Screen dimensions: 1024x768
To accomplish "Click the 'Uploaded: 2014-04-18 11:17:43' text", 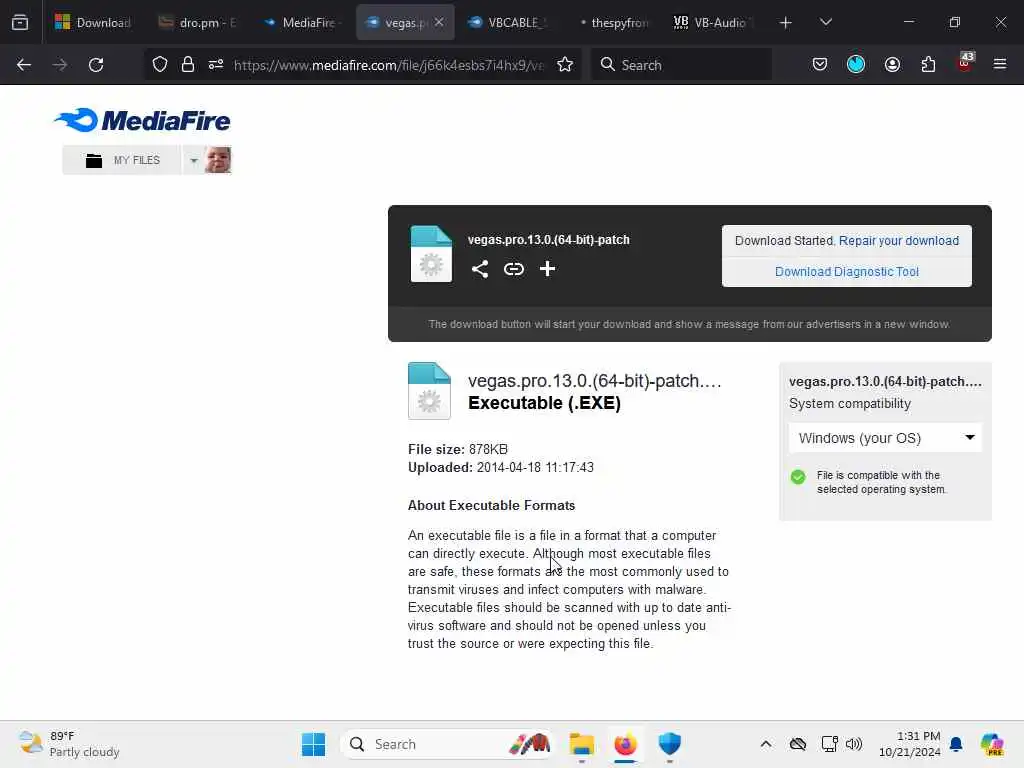I will click(500, 468).
